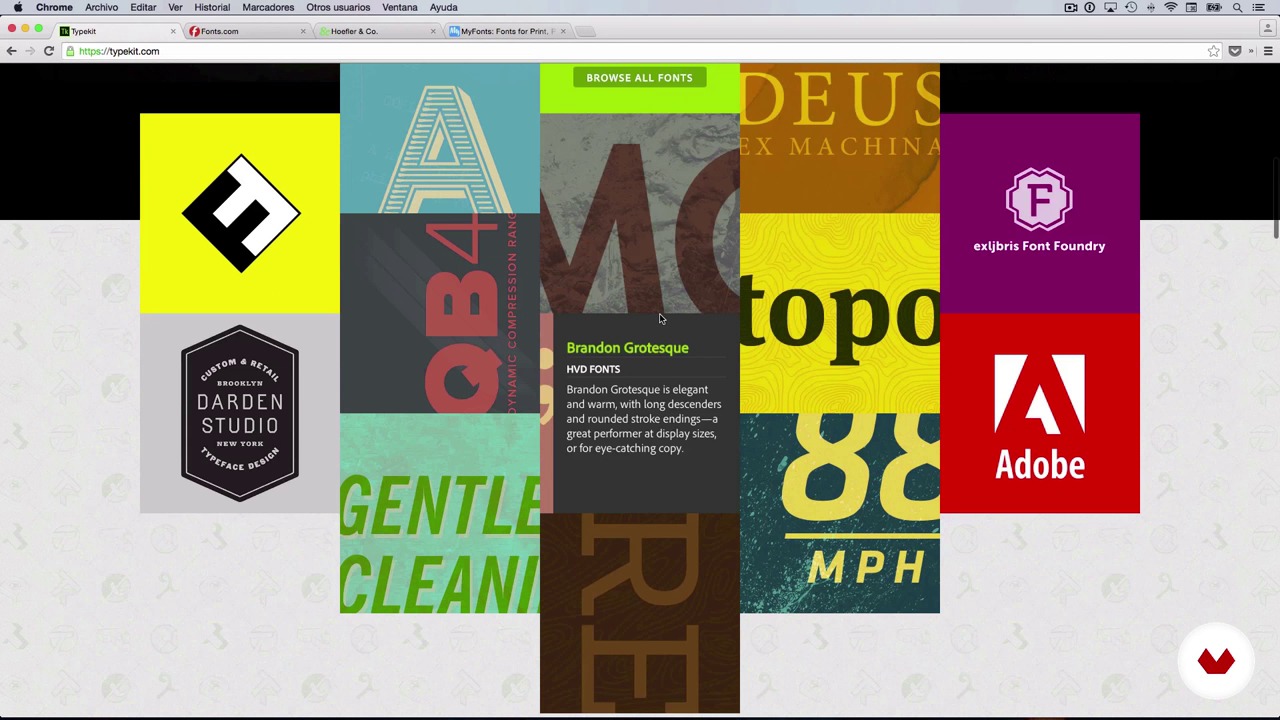Open the Darden Studio foundry tile
The image size is (1280, 720).
pyautogui.click(x=240, y=413)
